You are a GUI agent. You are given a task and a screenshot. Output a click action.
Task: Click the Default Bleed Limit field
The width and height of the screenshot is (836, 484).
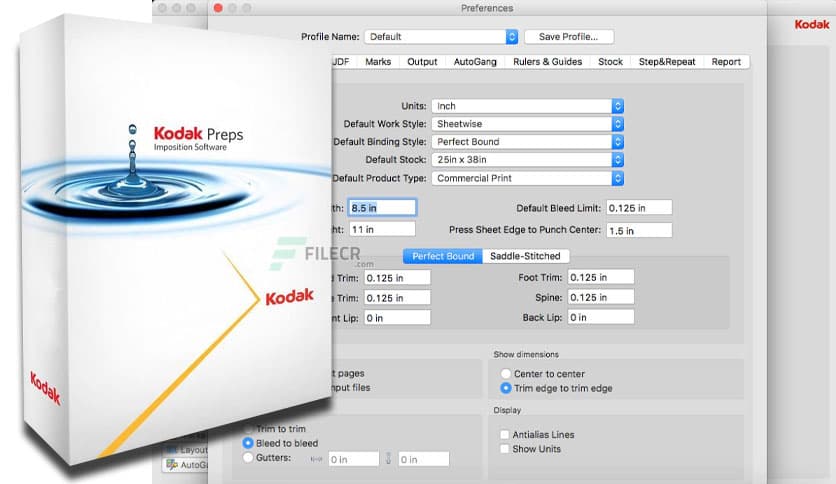638,208
